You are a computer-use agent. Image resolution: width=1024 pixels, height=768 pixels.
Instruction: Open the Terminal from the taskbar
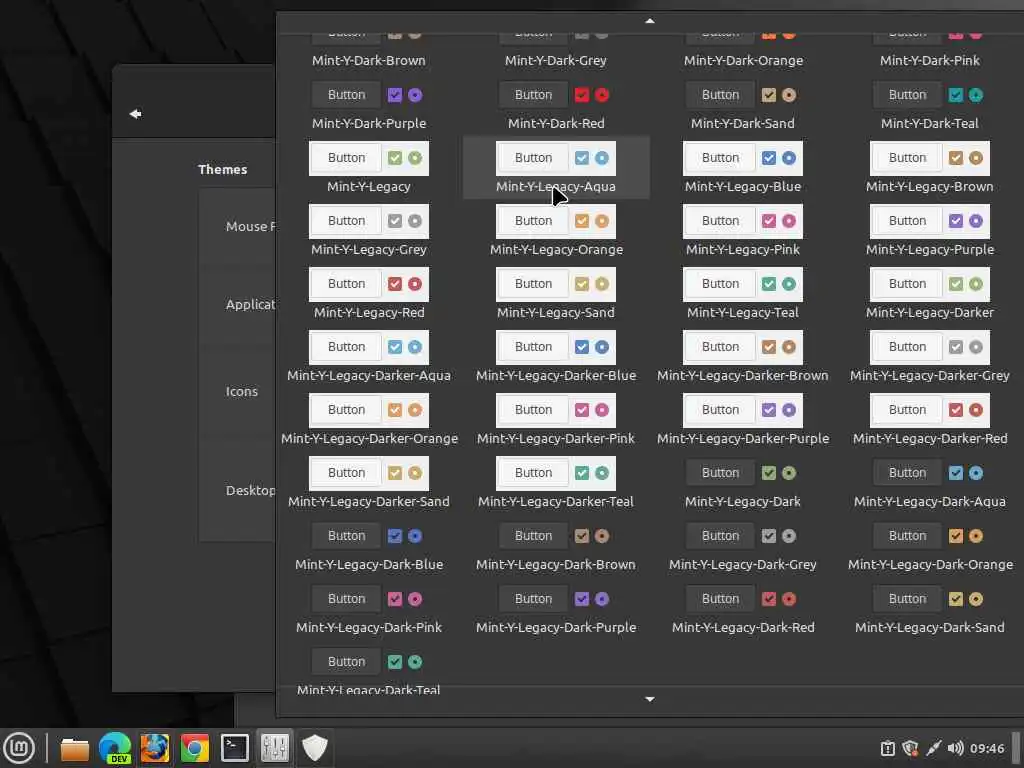(x=234, y=748)
